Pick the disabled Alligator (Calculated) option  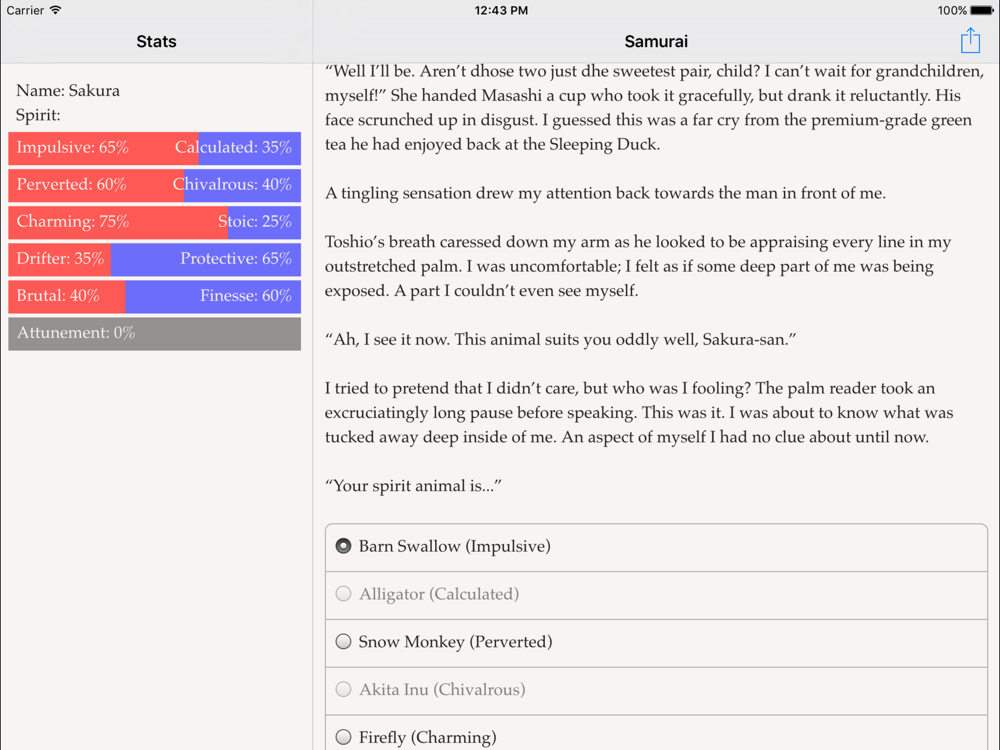[x=656, y=595]
